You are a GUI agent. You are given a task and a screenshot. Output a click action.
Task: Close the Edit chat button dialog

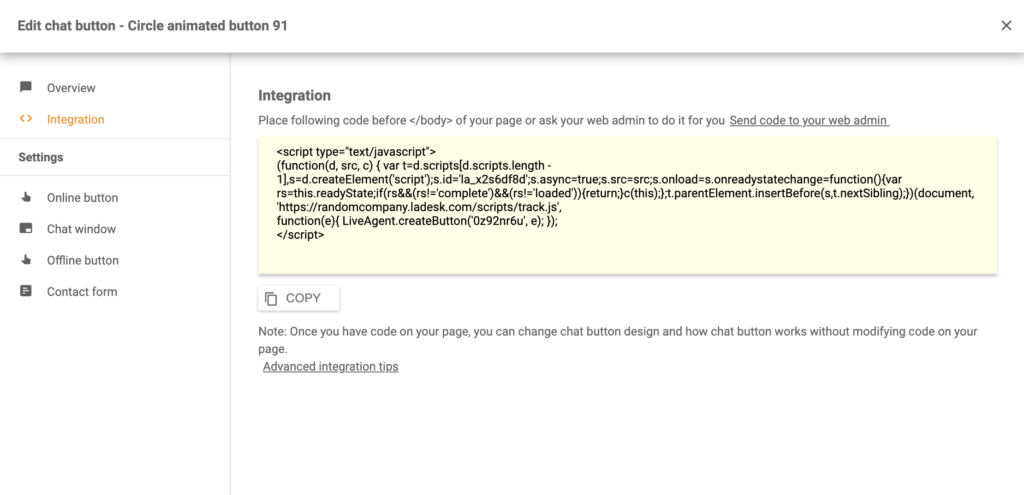coord(1006,26)
